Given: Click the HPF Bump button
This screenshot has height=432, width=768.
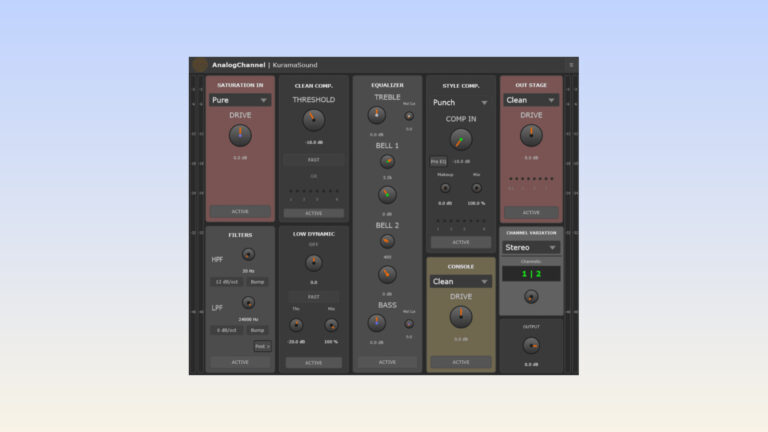Looking at the screenshot, I should [258, 282].
